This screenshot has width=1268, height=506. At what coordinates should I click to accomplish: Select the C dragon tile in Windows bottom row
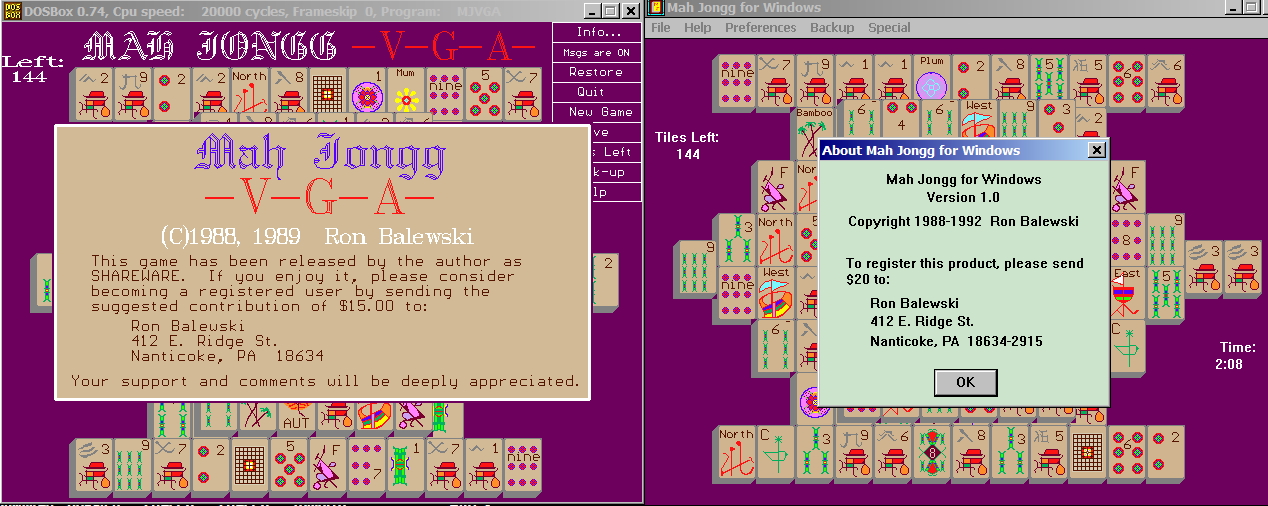pyautogui.click(x=776, y=451)
